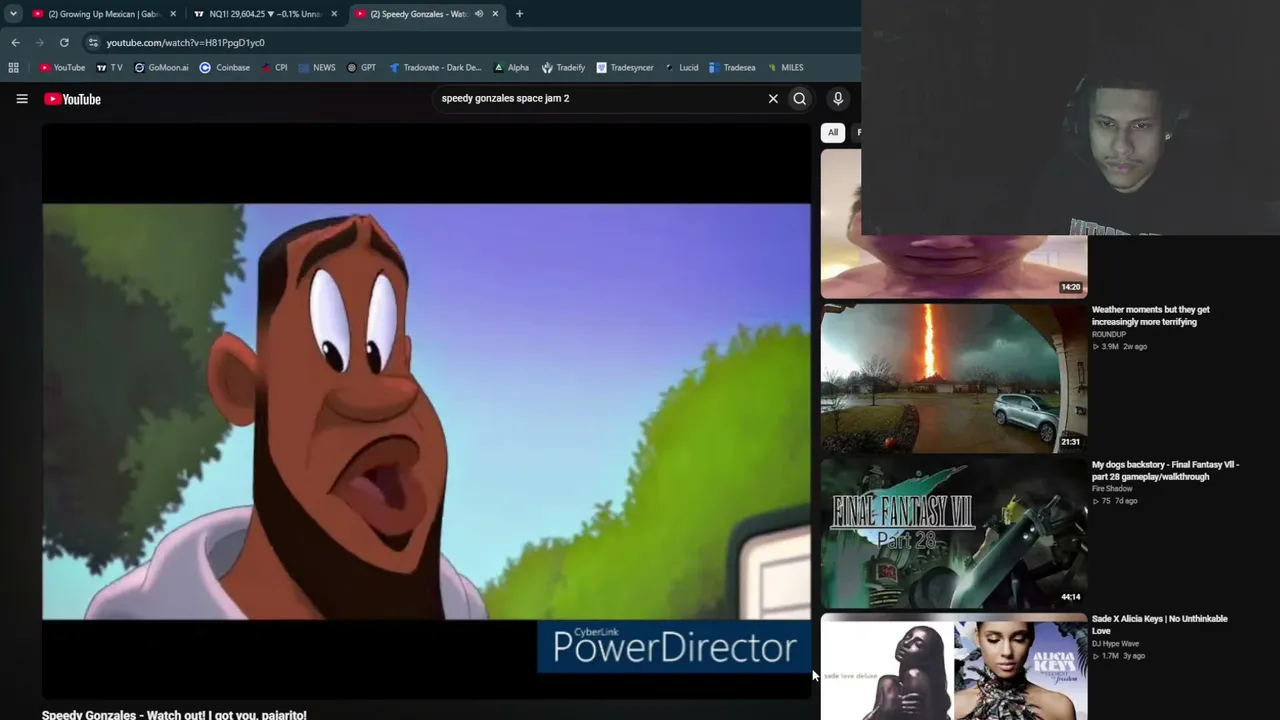
Task: Open the Tradesea bookmark
Action: pos(732,68)
